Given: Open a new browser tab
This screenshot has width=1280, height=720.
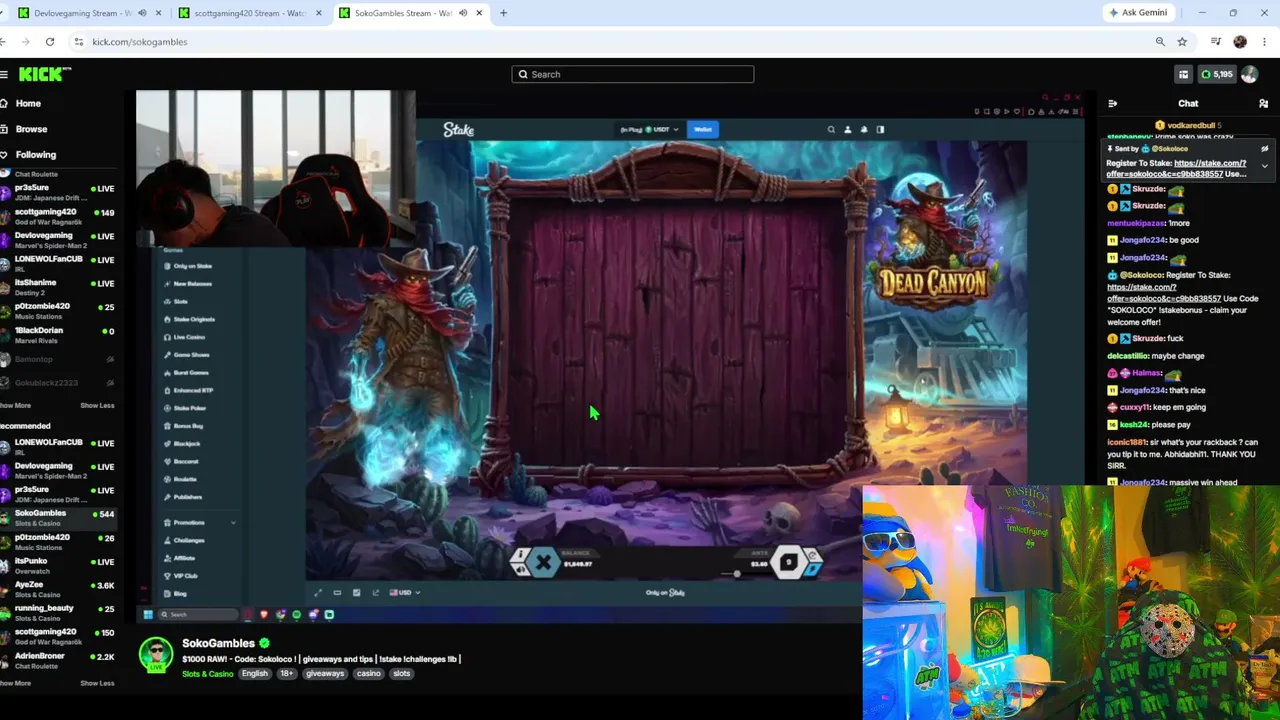Looking at the screenshot, I should 503,13.
